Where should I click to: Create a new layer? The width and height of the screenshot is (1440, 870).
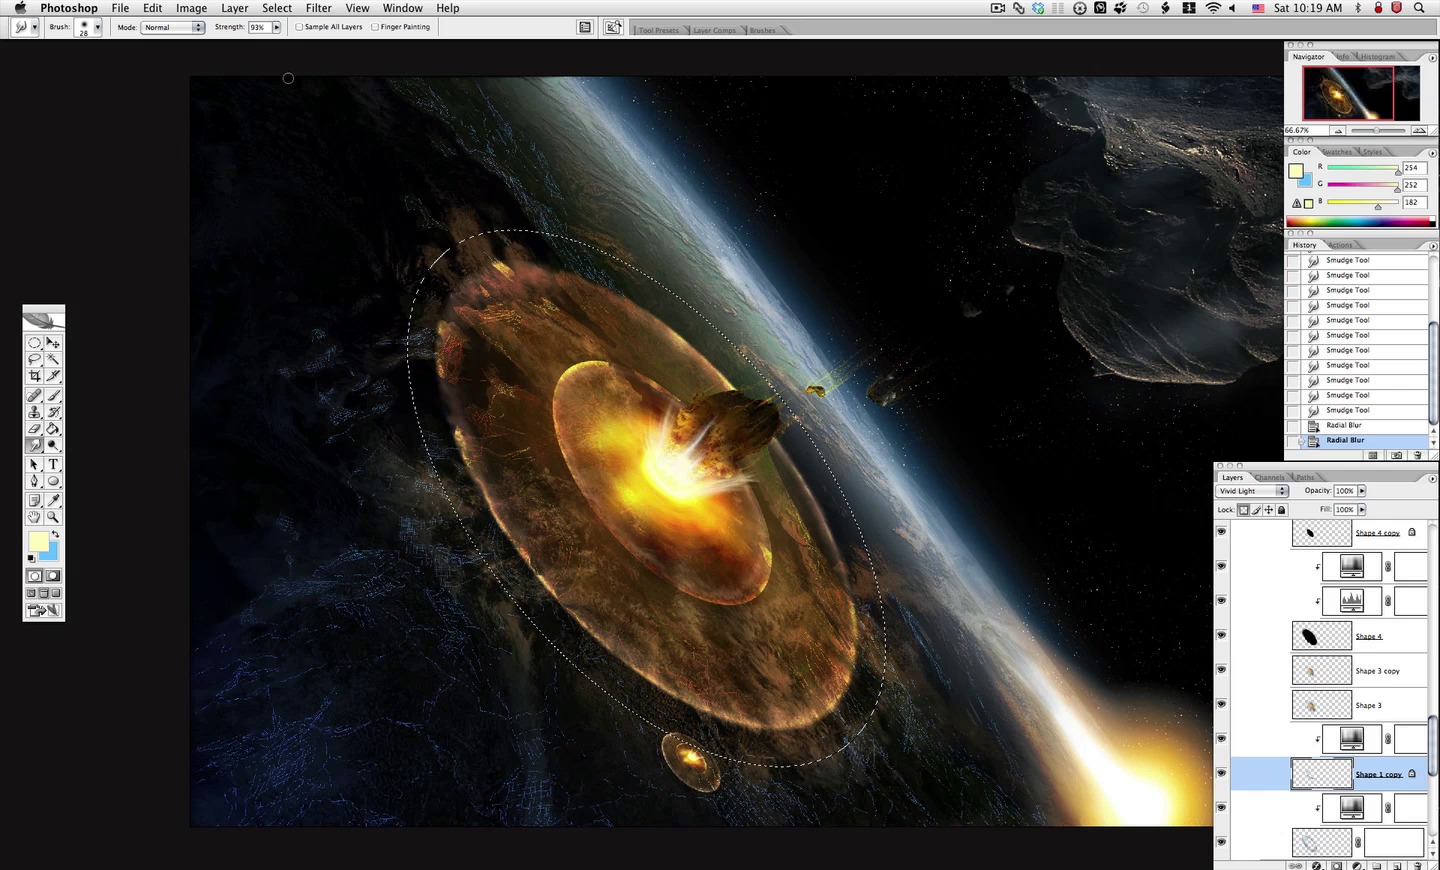(1397, 865)
